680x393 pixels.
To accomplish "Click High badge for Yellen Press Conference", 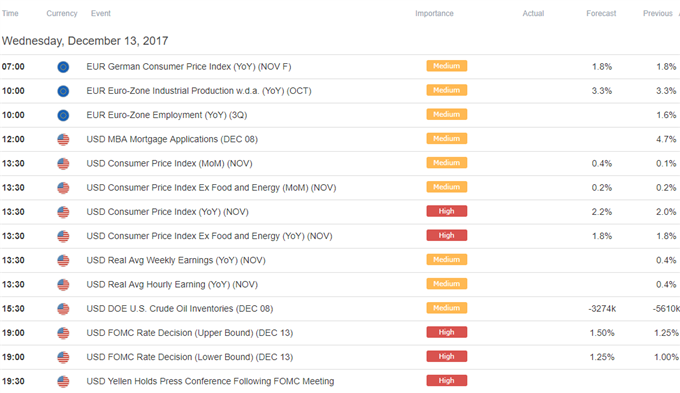I will 447,380.
